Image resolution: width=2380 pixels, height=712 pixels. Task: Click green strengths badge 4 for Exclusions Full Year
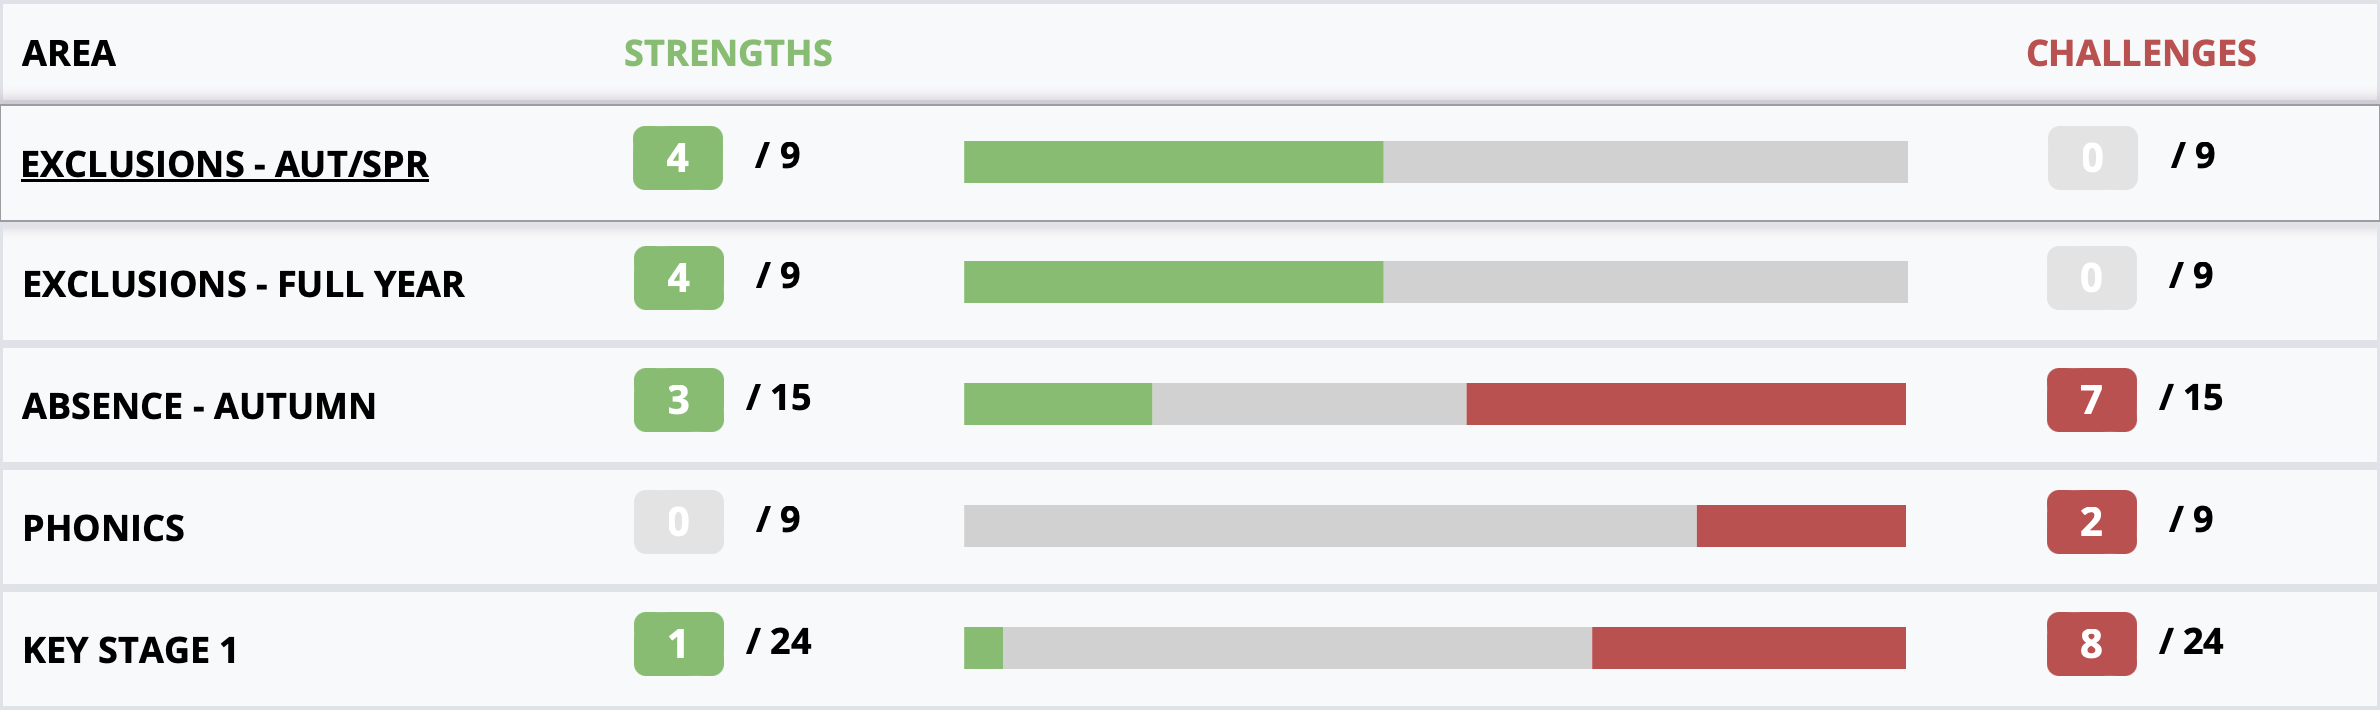point(679,278)
